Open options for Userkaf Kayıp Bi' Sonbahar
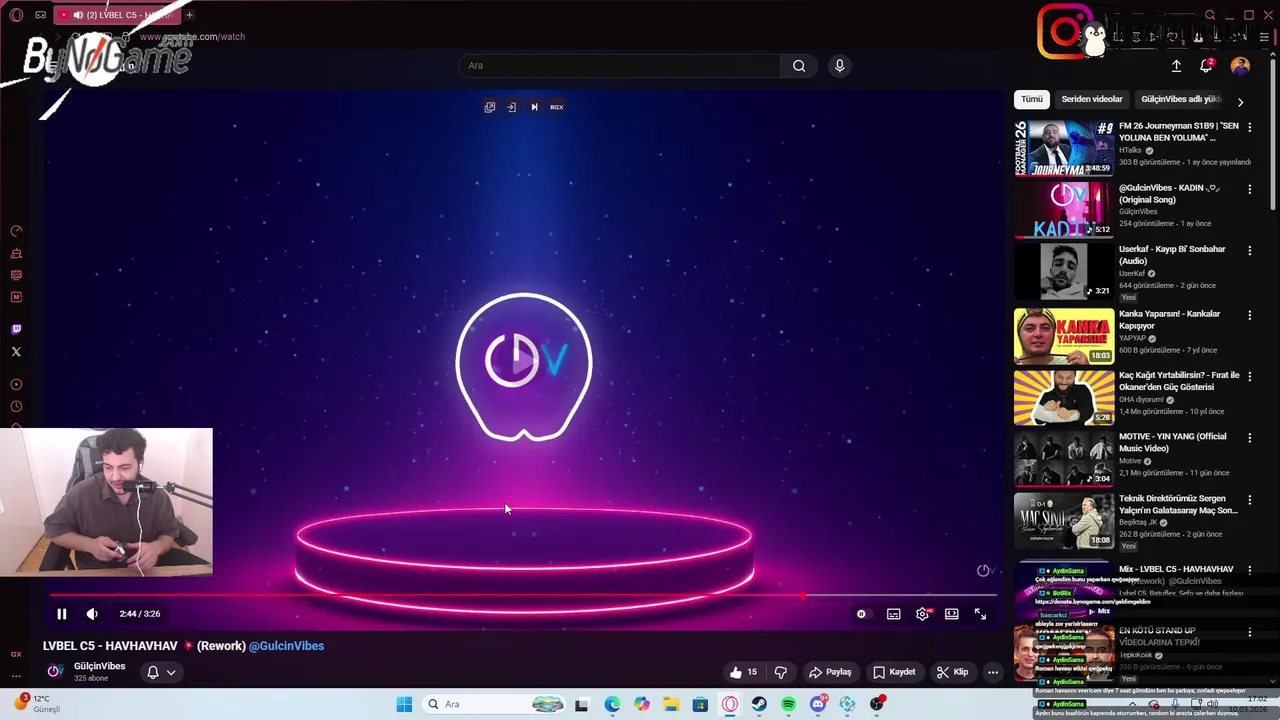The height and width of the screenshot is (720, 1280). click(1249, 250)
